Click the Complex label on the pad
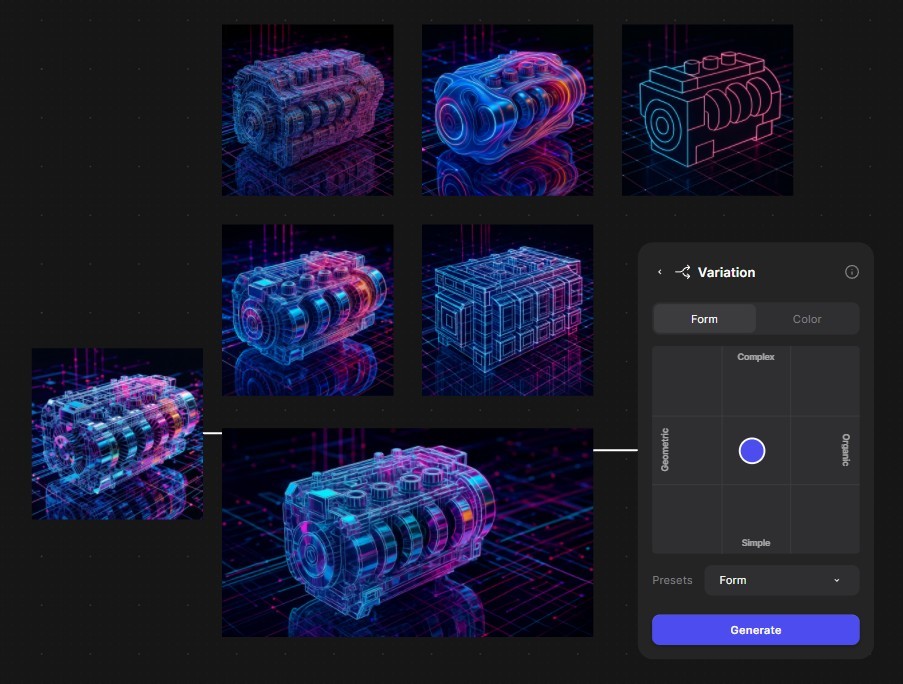 756,357
